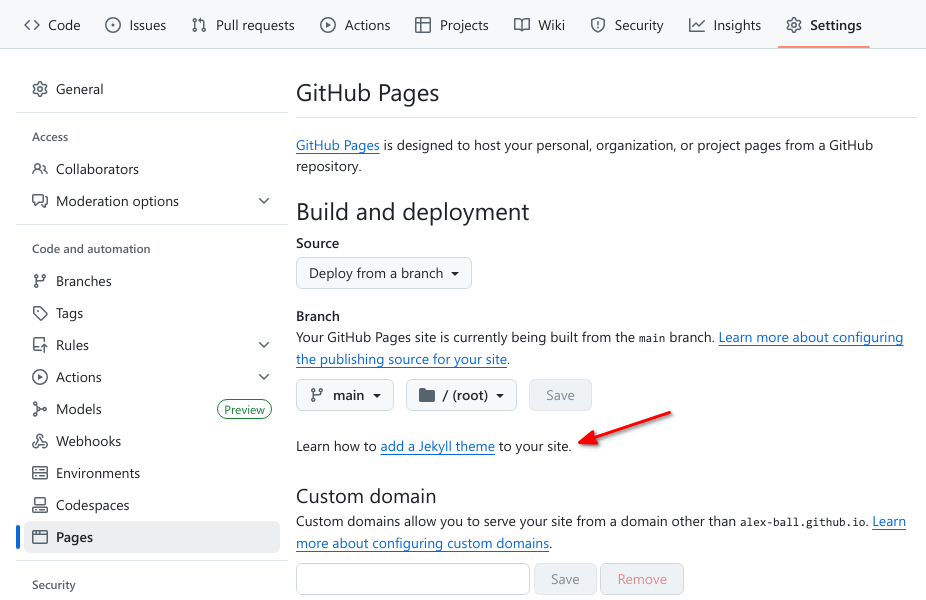Switch to the Pull requests tab
The height and width of the screenshot is (600, 926).
(x=243, y=25)
